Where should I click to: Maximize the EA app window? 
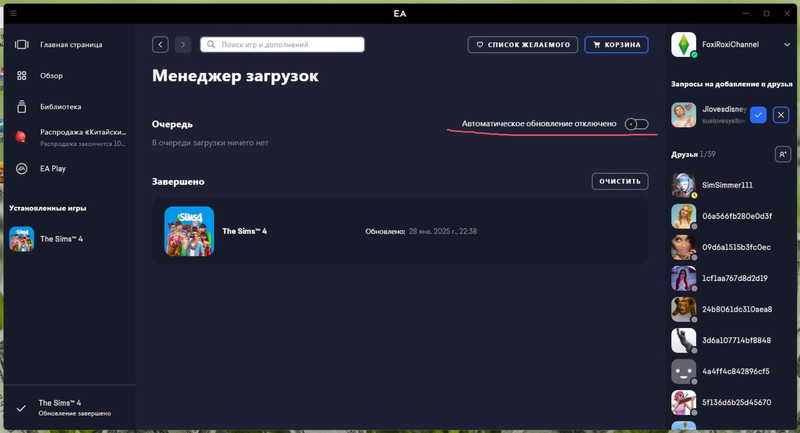[766, 13]
